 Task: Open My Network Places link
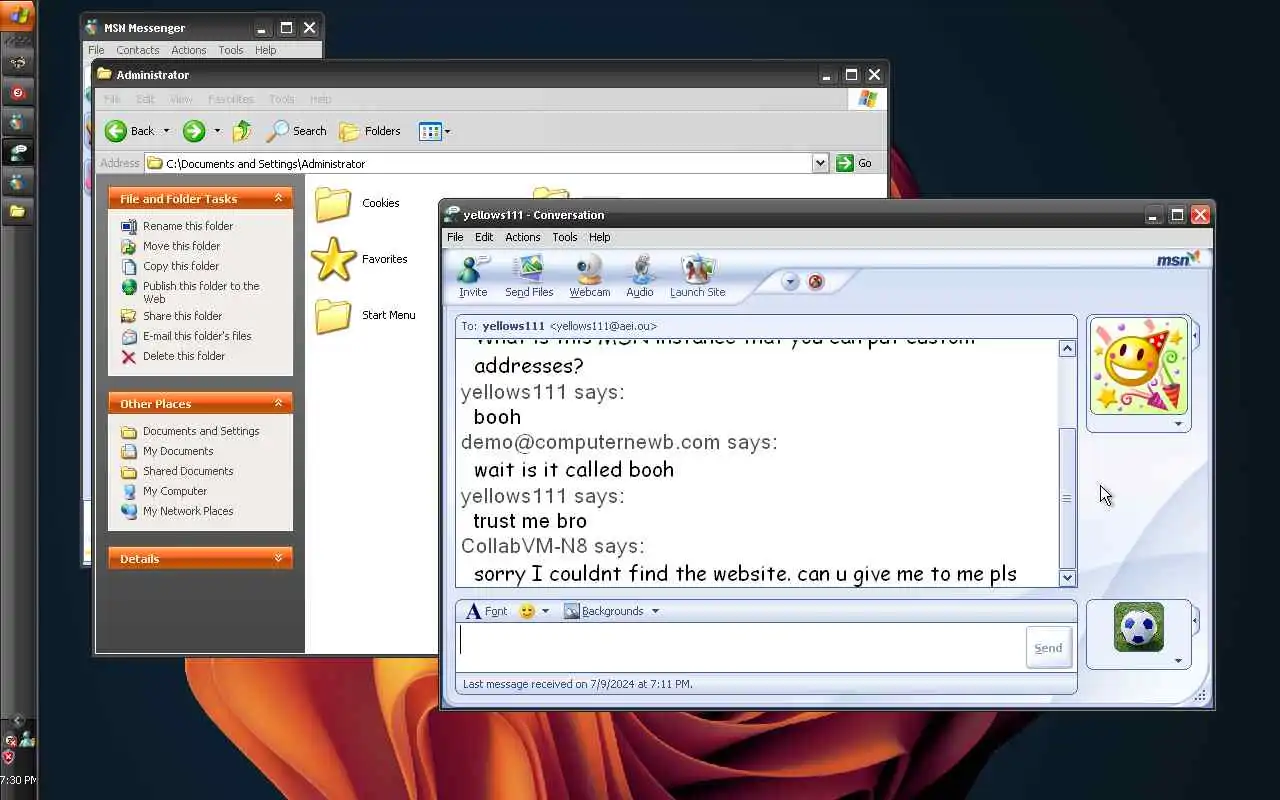coord(188,511)
